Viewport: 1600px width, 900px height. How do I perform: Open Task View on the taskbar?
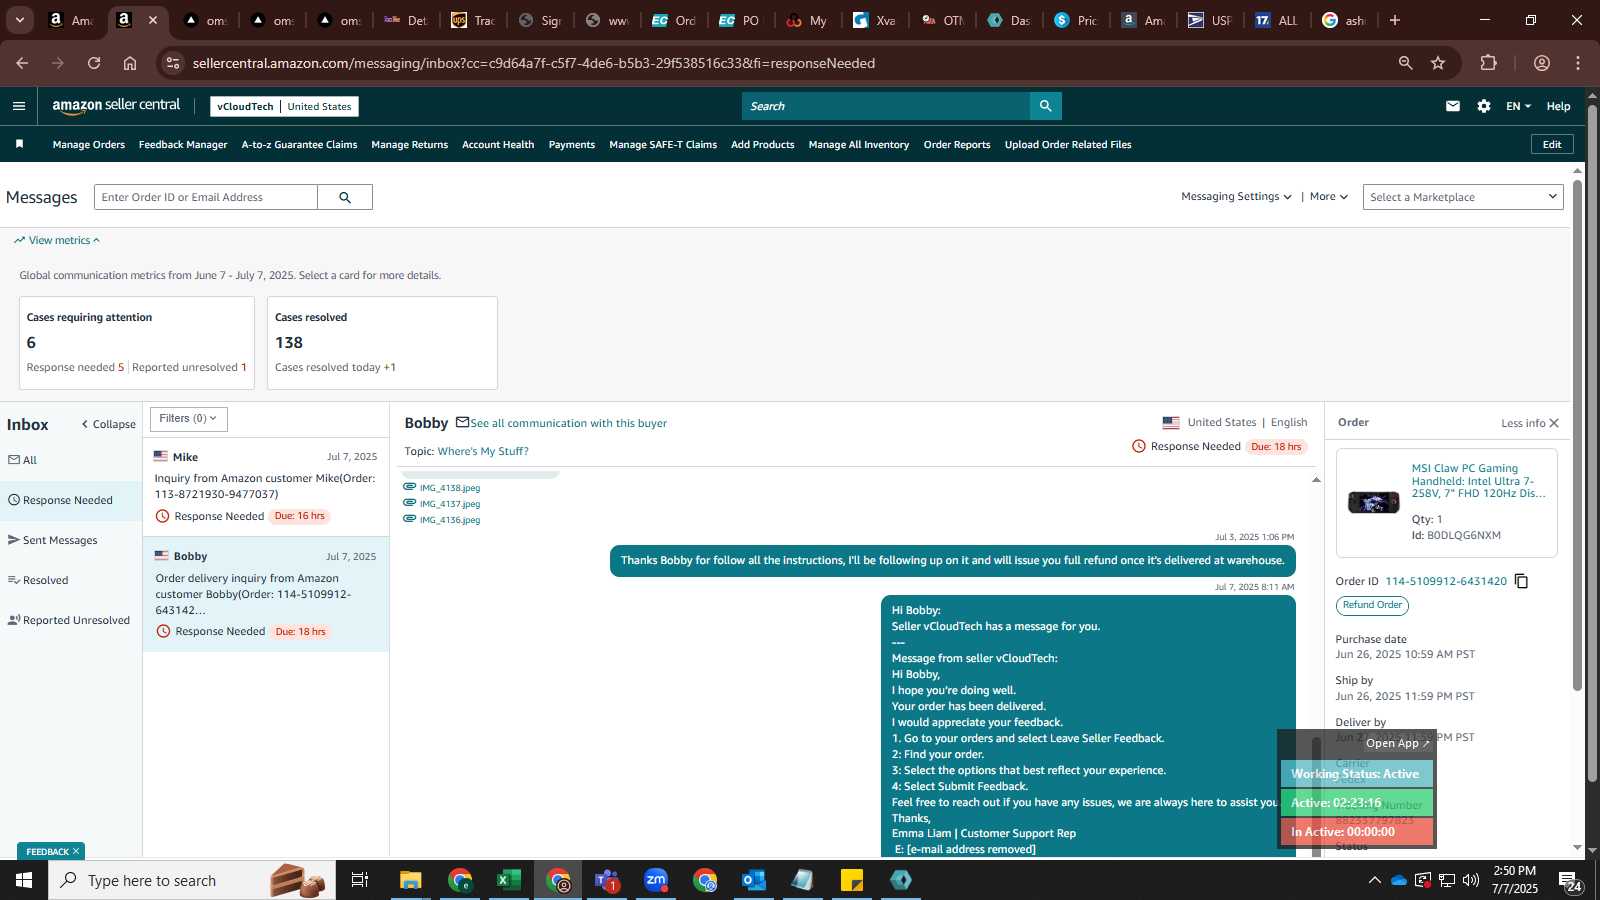point(360,880)
